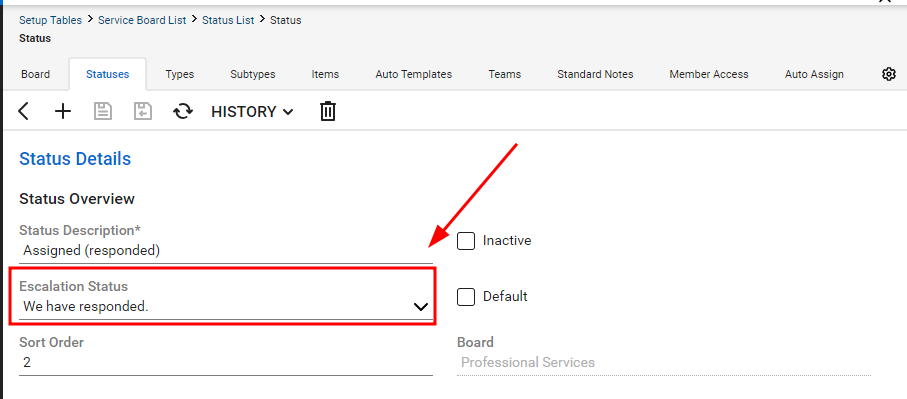
Task: Focus the Sort Order input field
Action: 226,363
